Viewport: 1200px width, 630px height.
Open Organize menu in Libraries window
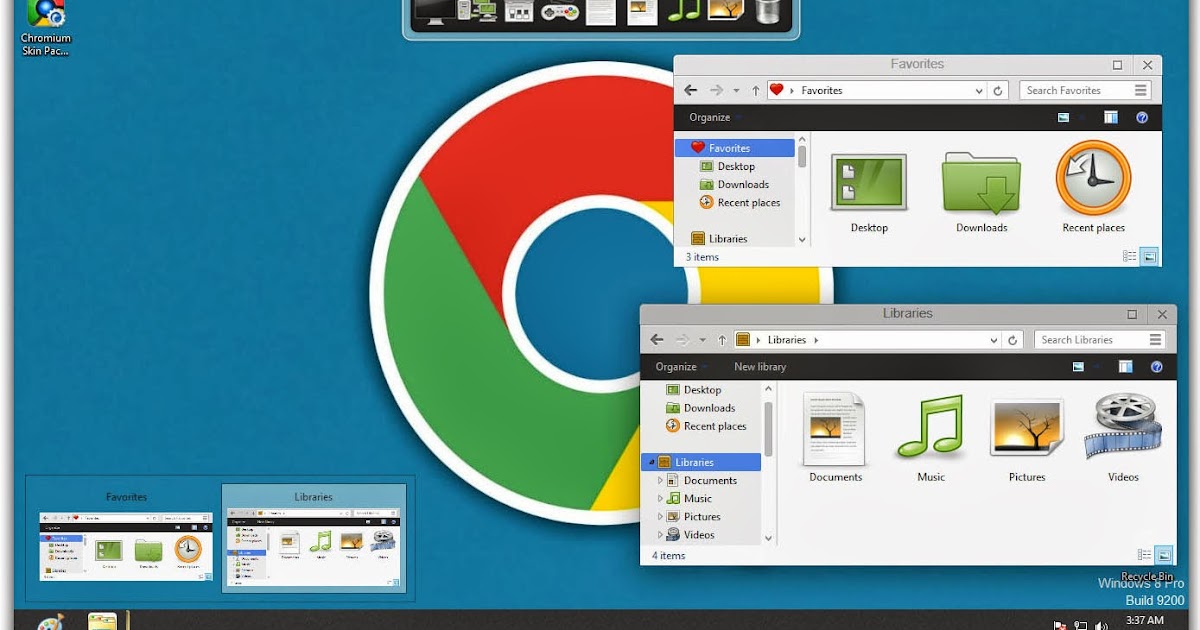(679, 367)
